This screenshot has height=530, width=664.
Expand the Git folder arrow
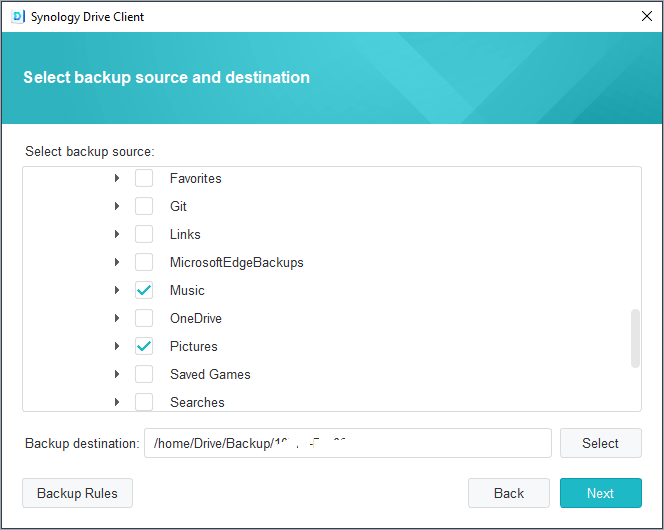coord(117,206)
